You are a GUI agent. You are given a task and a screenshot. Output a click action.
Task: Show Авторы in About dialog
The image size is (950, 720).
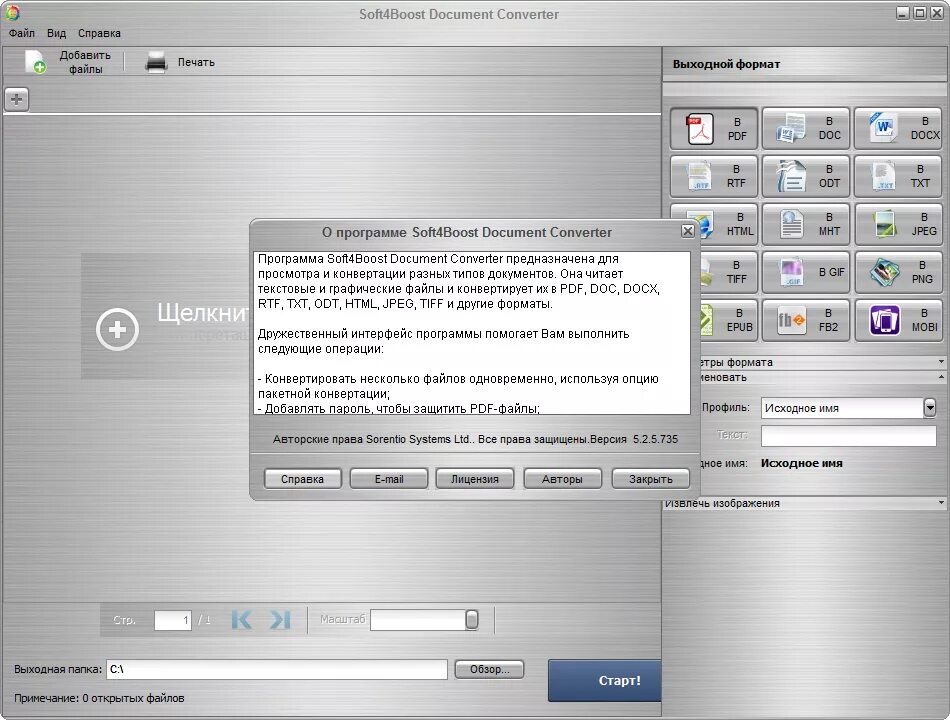click(562, 479)
